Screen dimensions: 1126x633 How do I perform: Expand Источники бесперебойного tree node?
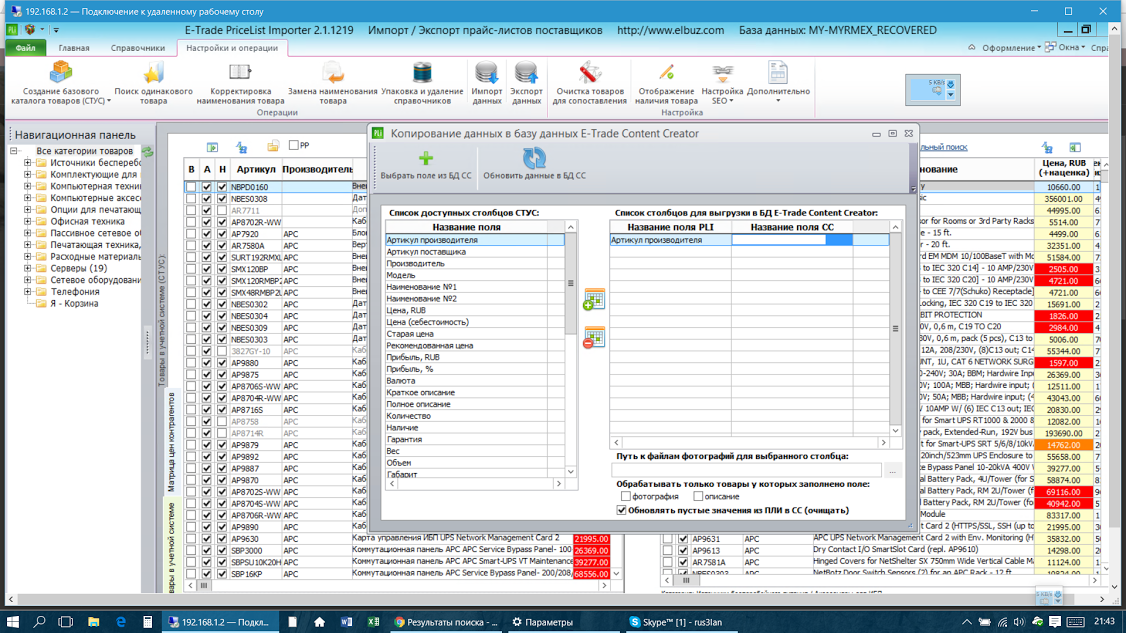click(x=27, y=163)
